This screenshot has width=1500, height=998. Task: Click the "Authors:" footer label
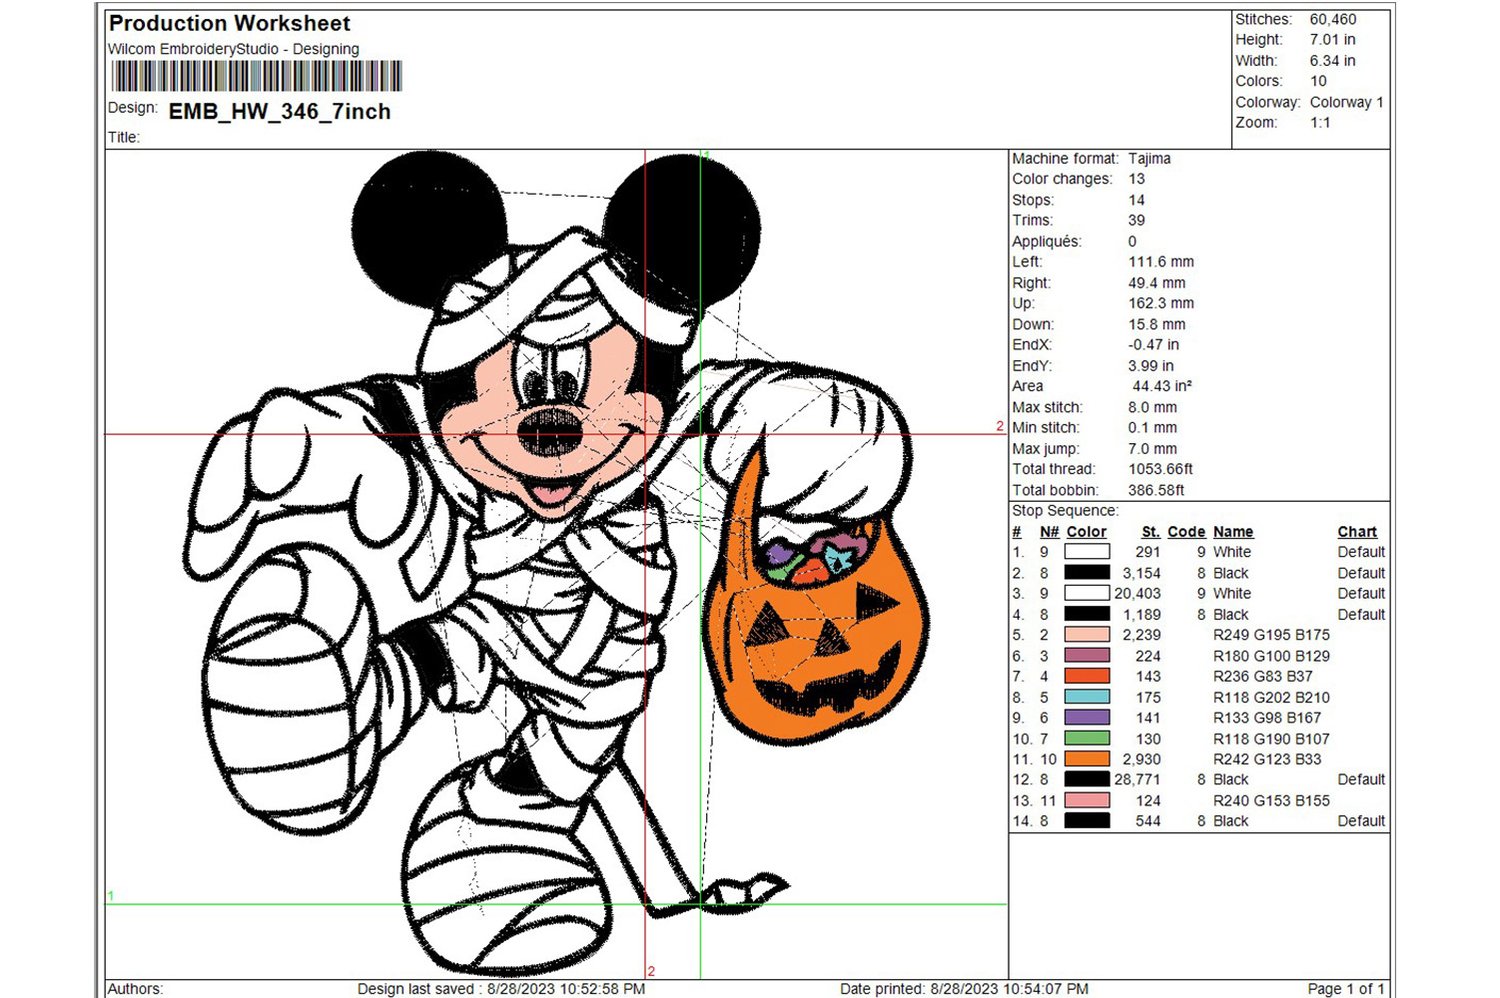click(135, 989)
